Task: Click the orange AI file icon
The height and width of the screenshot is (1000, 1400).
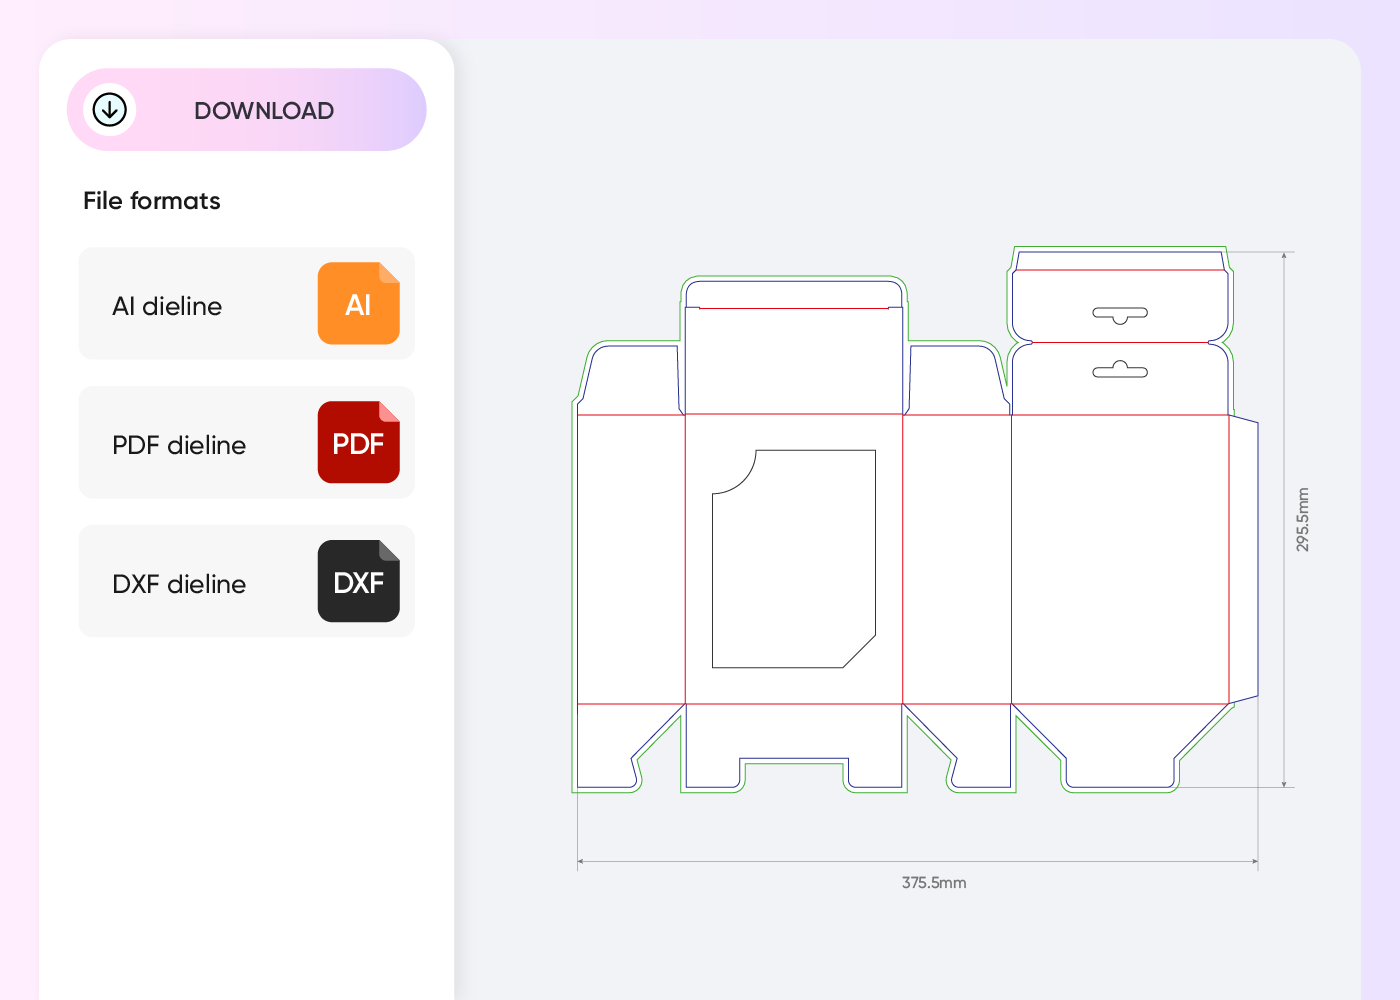Action: coord(359,303)
